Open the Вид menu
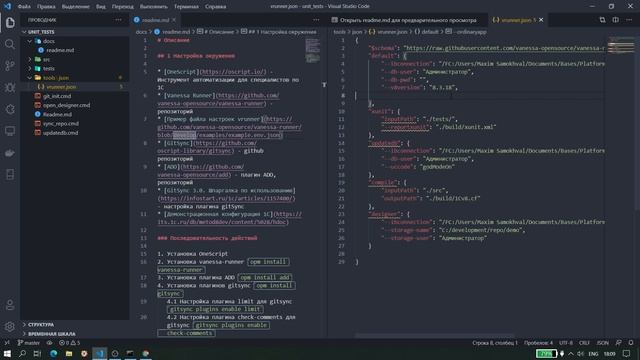640x360 pixels. (100, 7)
